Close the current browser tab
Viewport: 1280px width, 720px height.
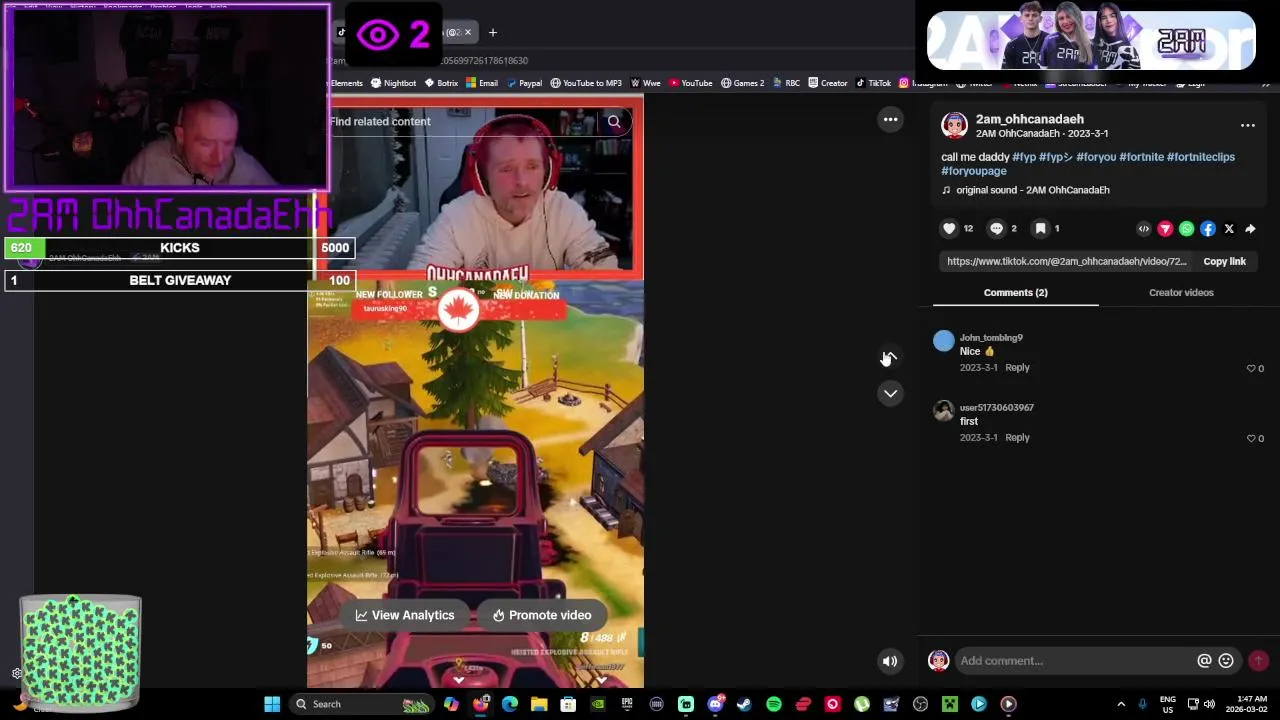click(x=467, y=32)
